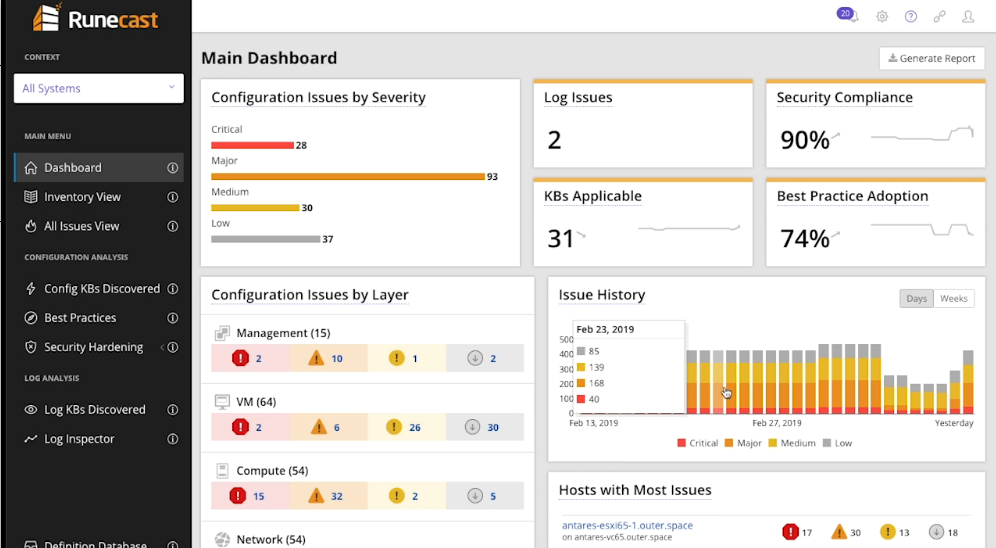Click the major warning icon in Compute row
This screenshot has width=996, height=548.
[x=316, y=495]
